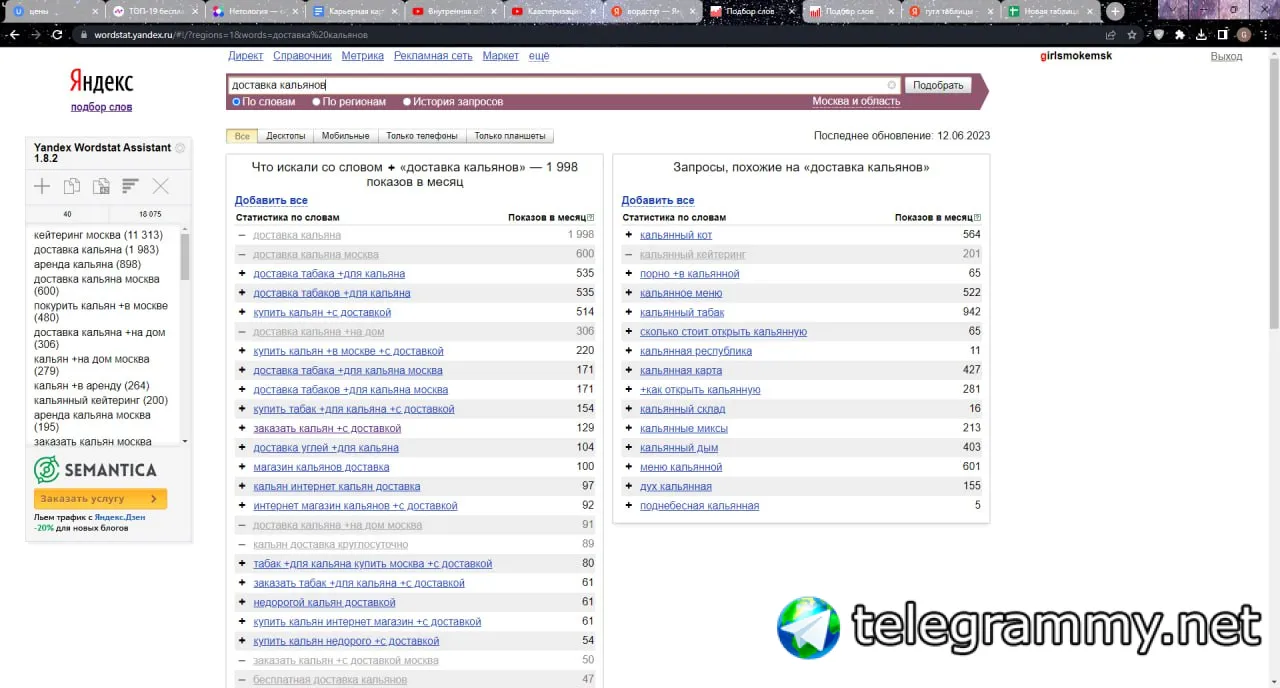Select the "По словам" radio button
1280x688 pixels.
click(x=237, y=101)
